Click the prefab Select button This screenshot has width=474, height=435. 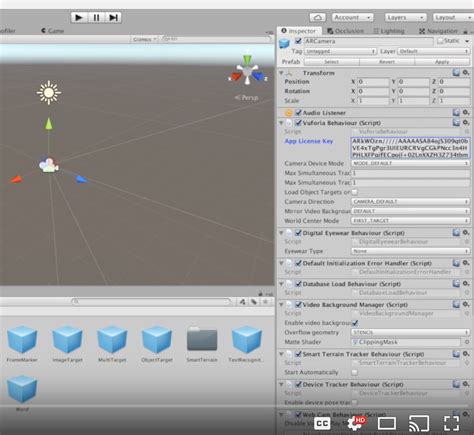pyautogui.click(x=331, y=62)
